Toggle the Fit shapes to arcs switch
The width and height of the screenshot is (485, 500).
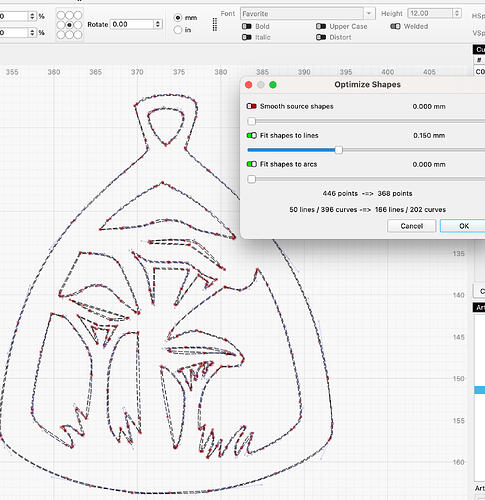click(251, 164)
